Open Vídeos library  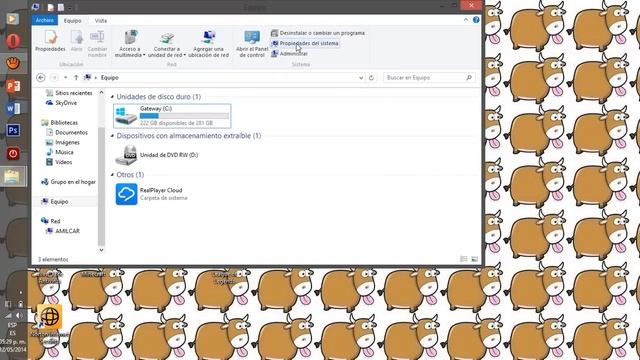(x=59, y=162)
